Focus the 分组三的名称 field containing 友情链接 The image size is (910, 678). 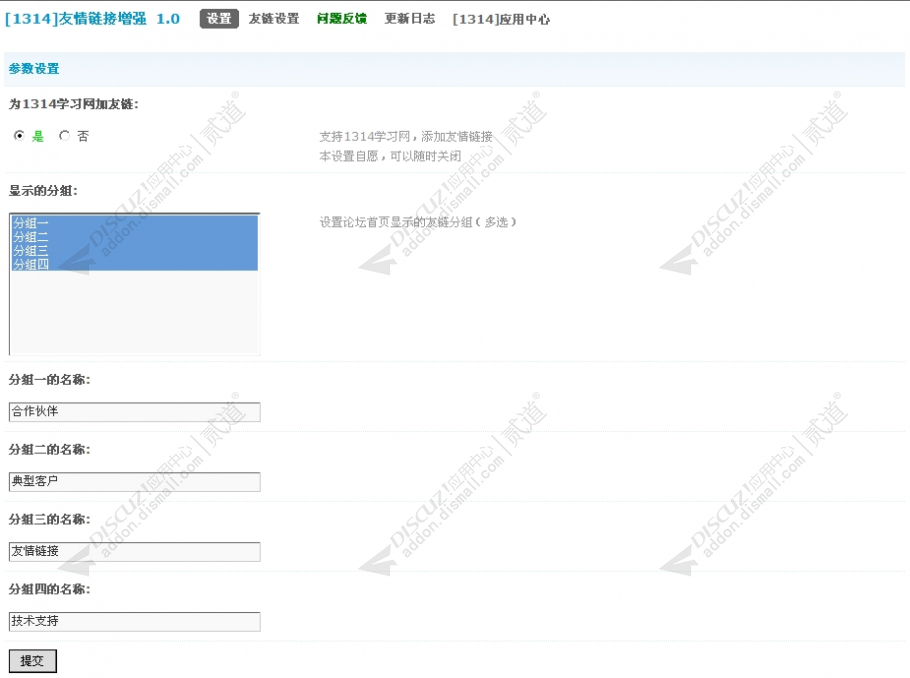tap(135, 551)
